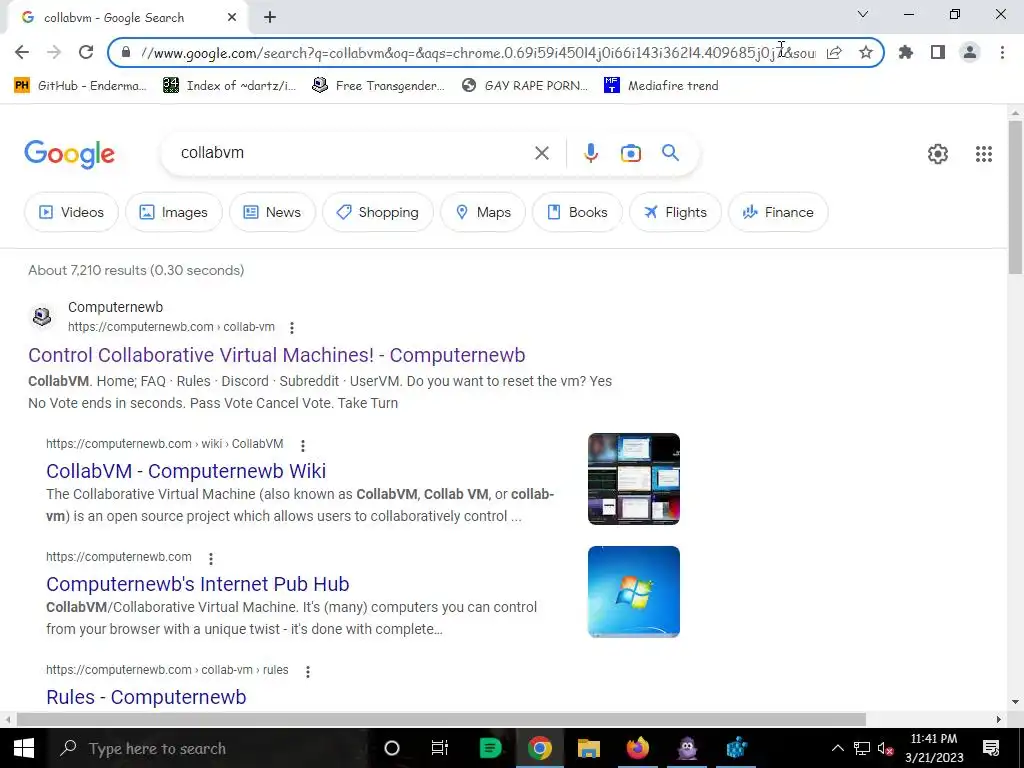The height and width of the screenshot is (768, 1024).
Task: Open the Windows Start menu
Action: pos(23,748)
